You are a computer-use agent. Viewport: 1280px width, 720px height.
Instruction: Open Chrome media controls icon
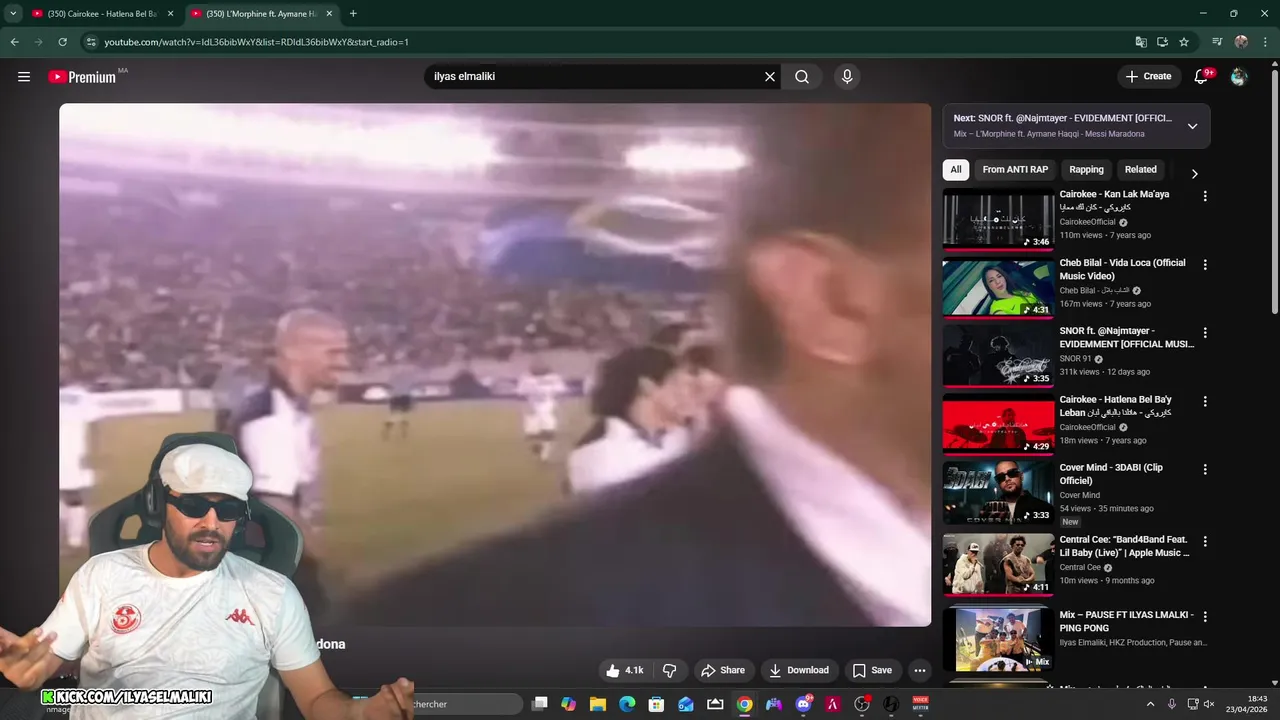point(1217,42)
